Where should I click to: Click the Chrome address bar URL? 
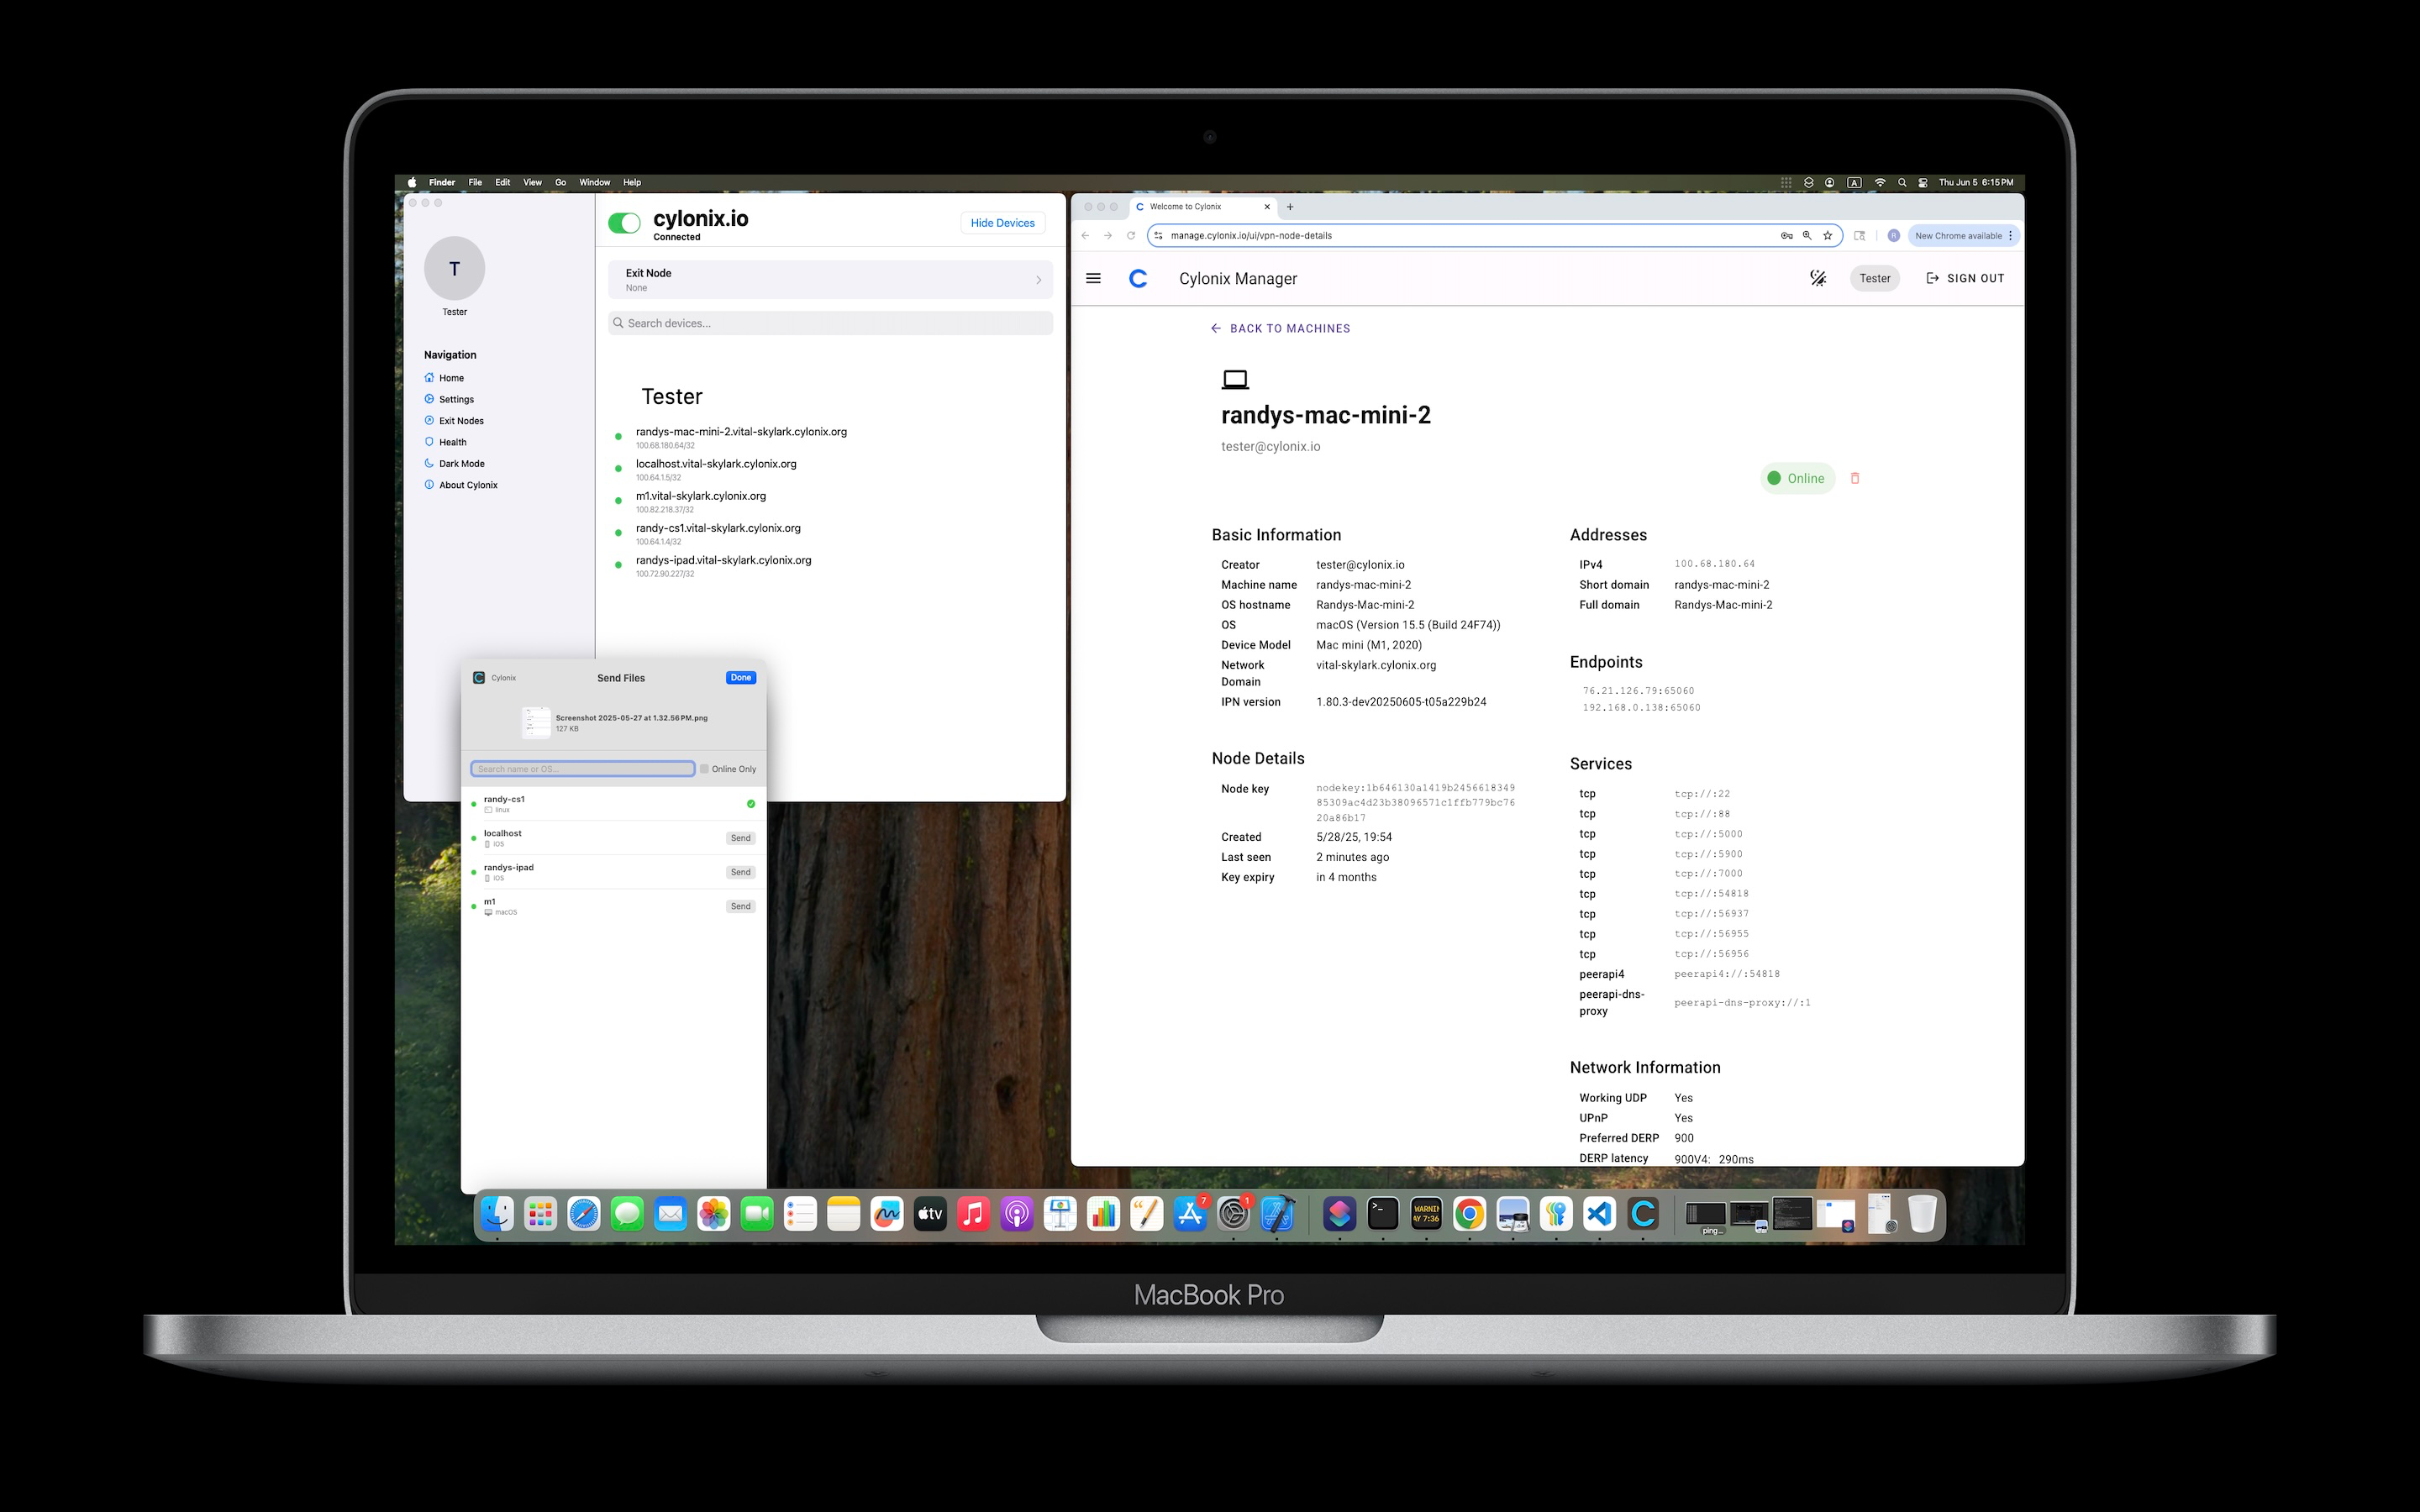point(1251,236)
